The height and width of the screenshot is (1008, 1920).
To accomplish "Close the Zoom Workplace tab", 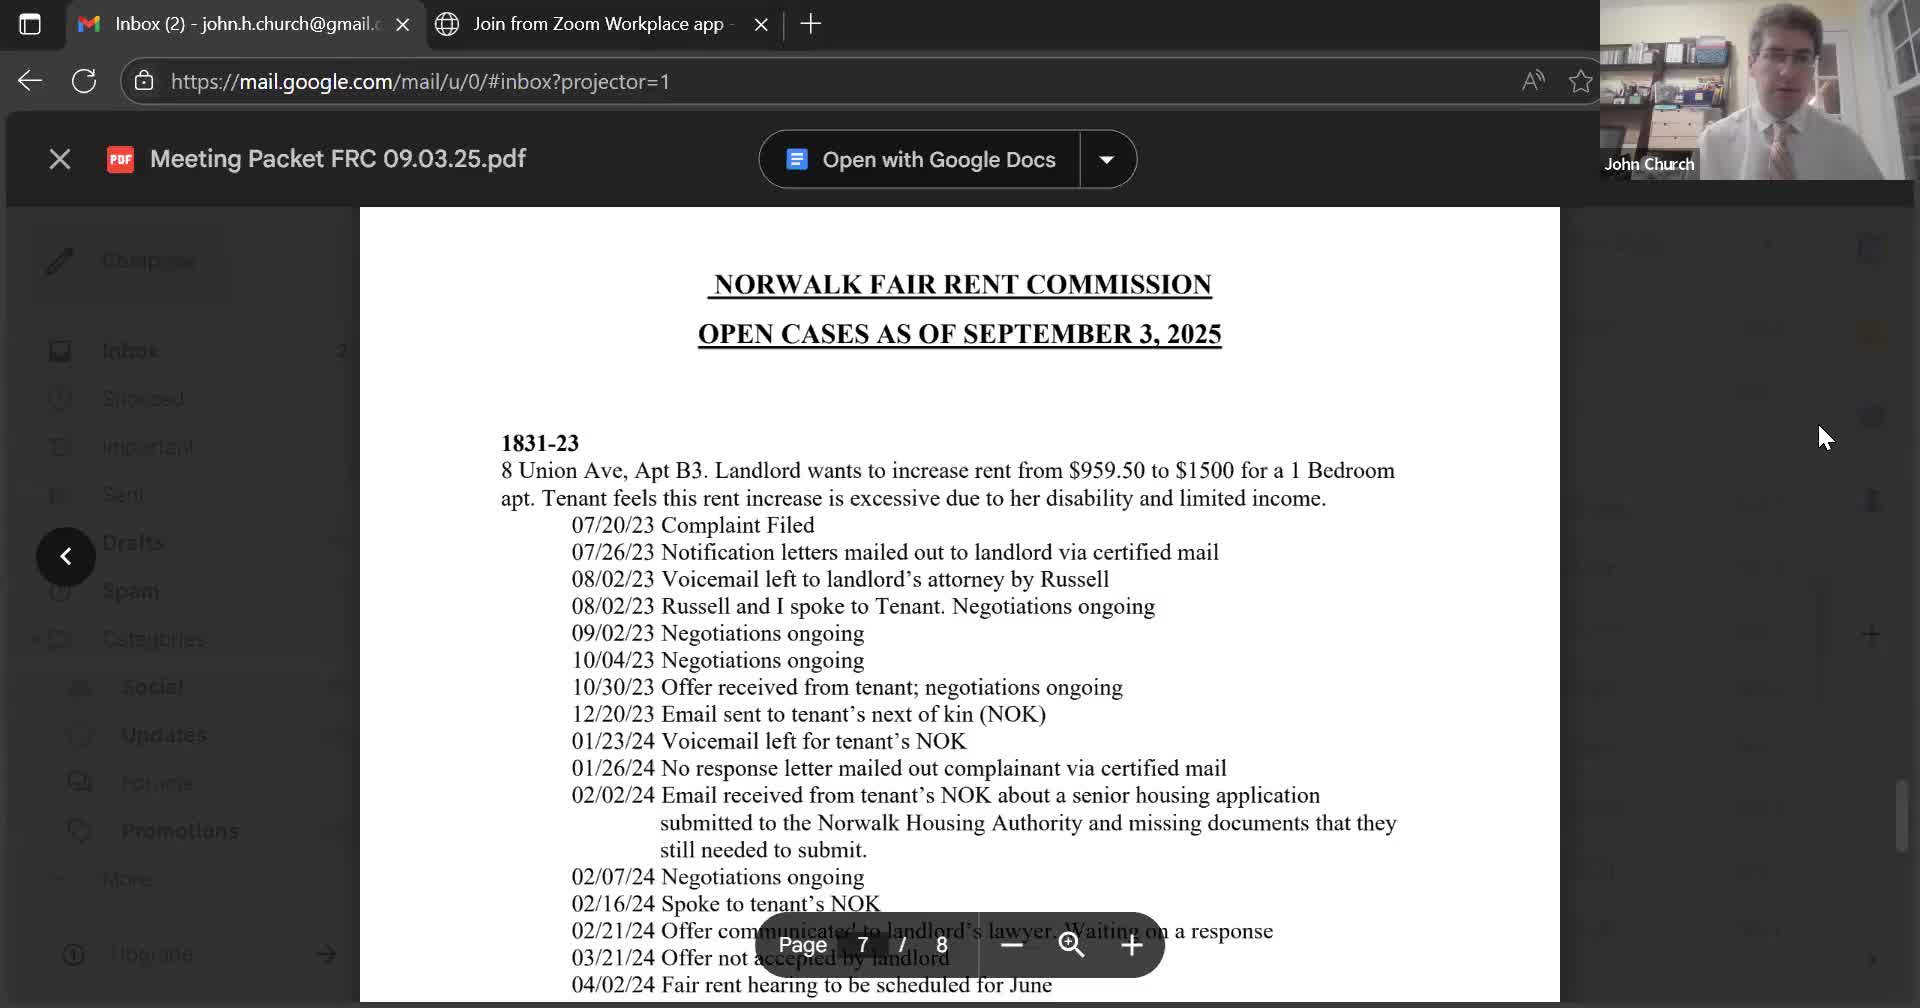I will pyautogui.click(x=761, y=24).
